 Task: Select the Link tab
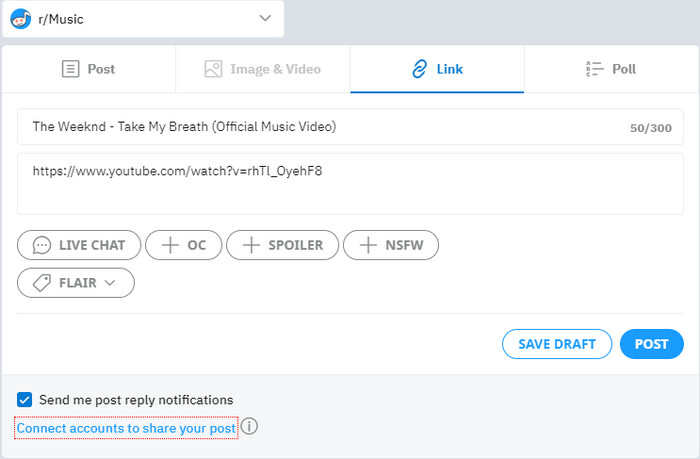(437, 69)
